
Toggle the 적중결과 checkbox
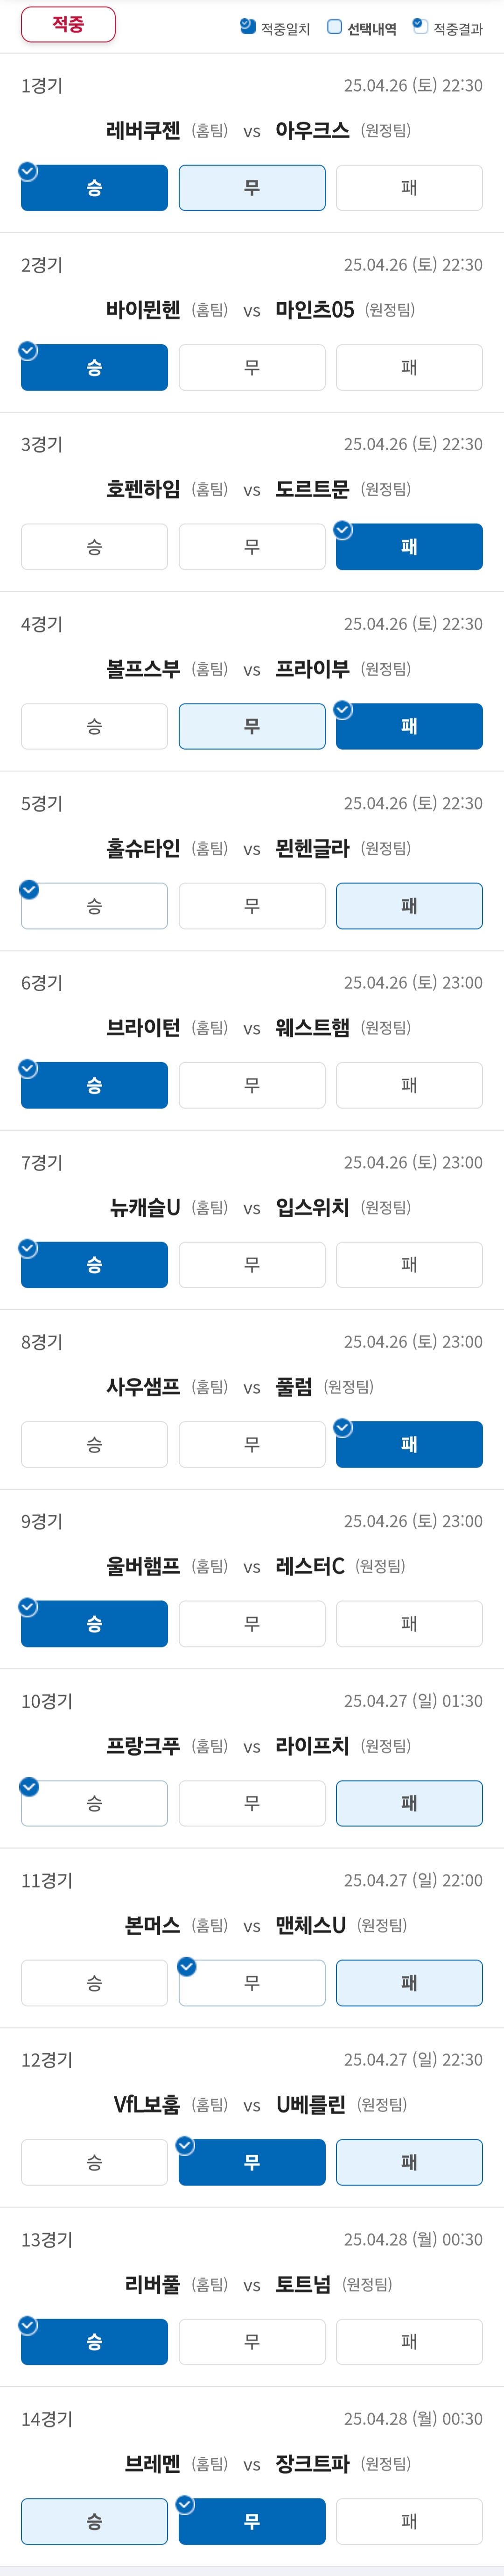coord(420,27)
